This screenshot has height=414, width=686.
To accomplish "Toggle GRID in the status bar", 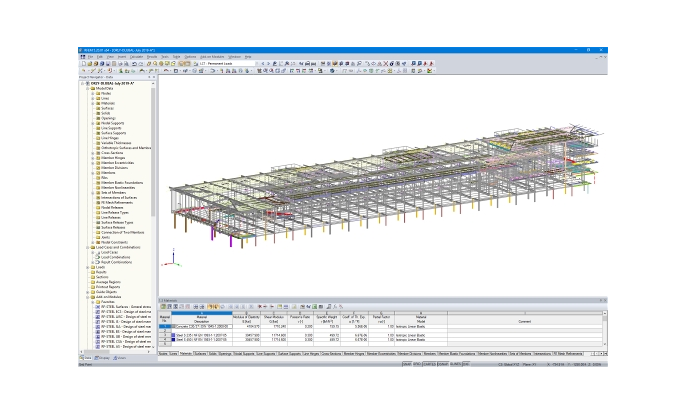I will click(x=417, y=364).
